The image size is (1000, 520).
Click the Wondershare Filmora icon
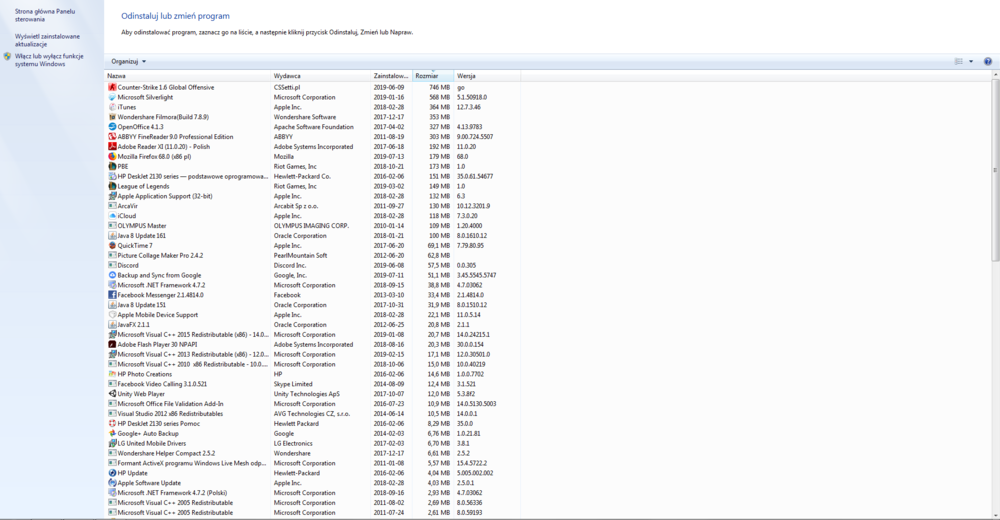click(112, 117)
